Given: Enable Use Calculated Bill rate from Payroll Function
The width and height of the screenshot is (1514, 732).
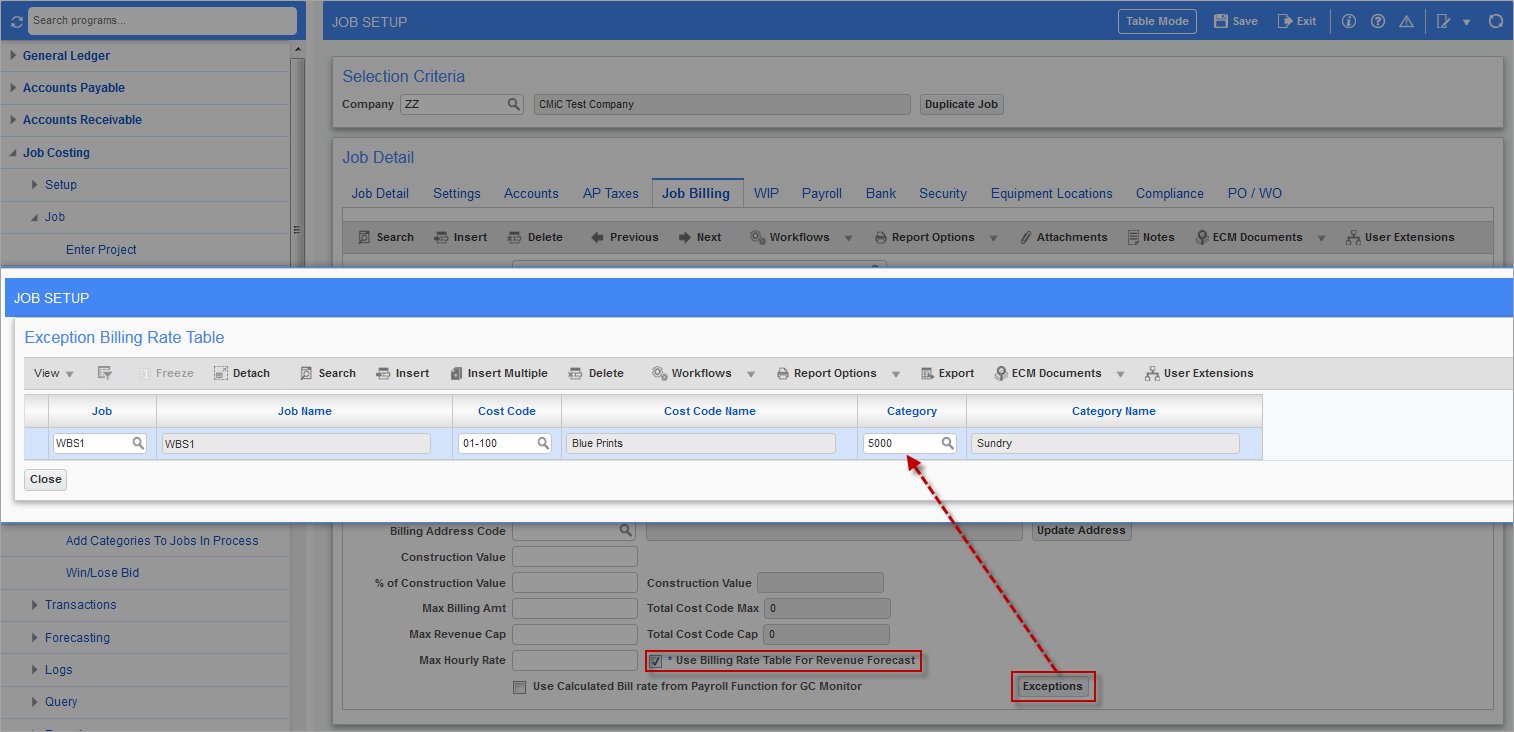Looking at the screenshot, I should point(520,687).
